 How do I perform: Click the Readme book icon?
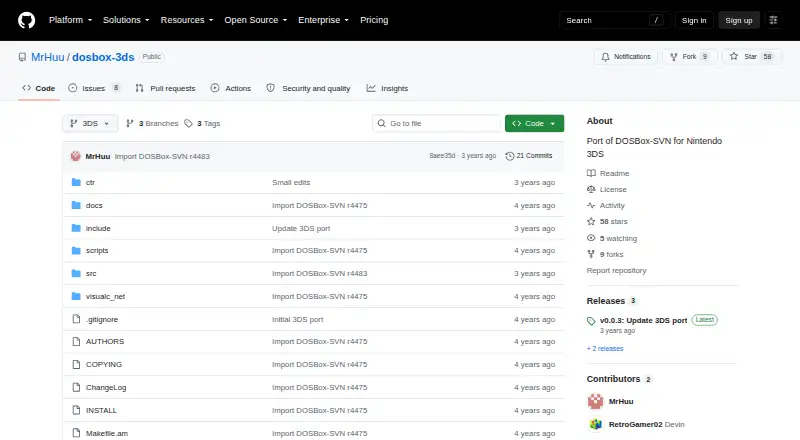(591, 173)
